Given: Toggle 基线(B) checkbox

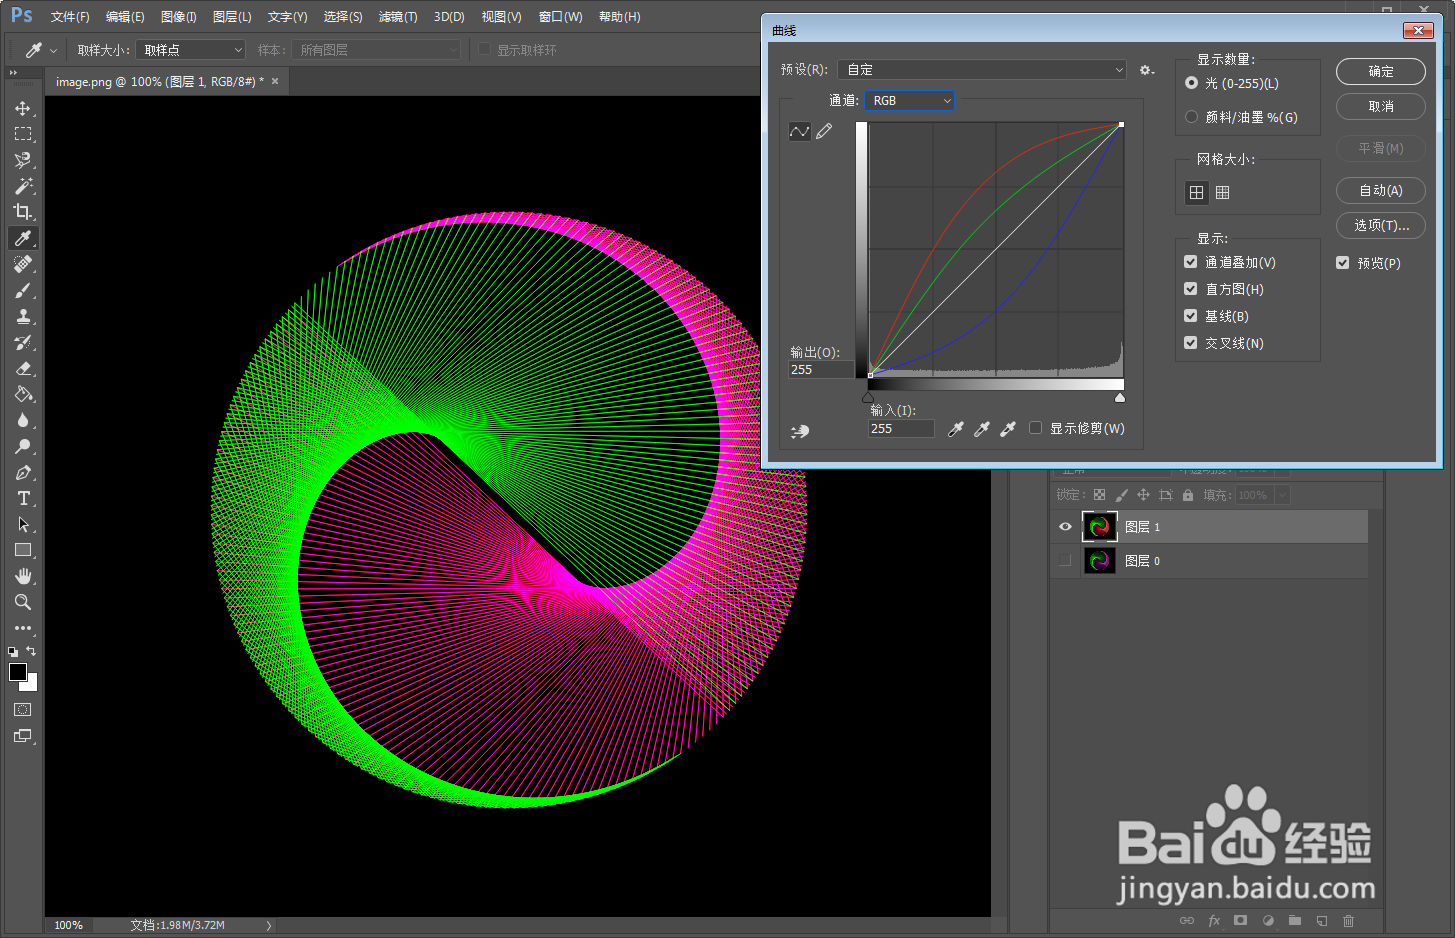Looking at the screenshot, I should point(1190,316).
